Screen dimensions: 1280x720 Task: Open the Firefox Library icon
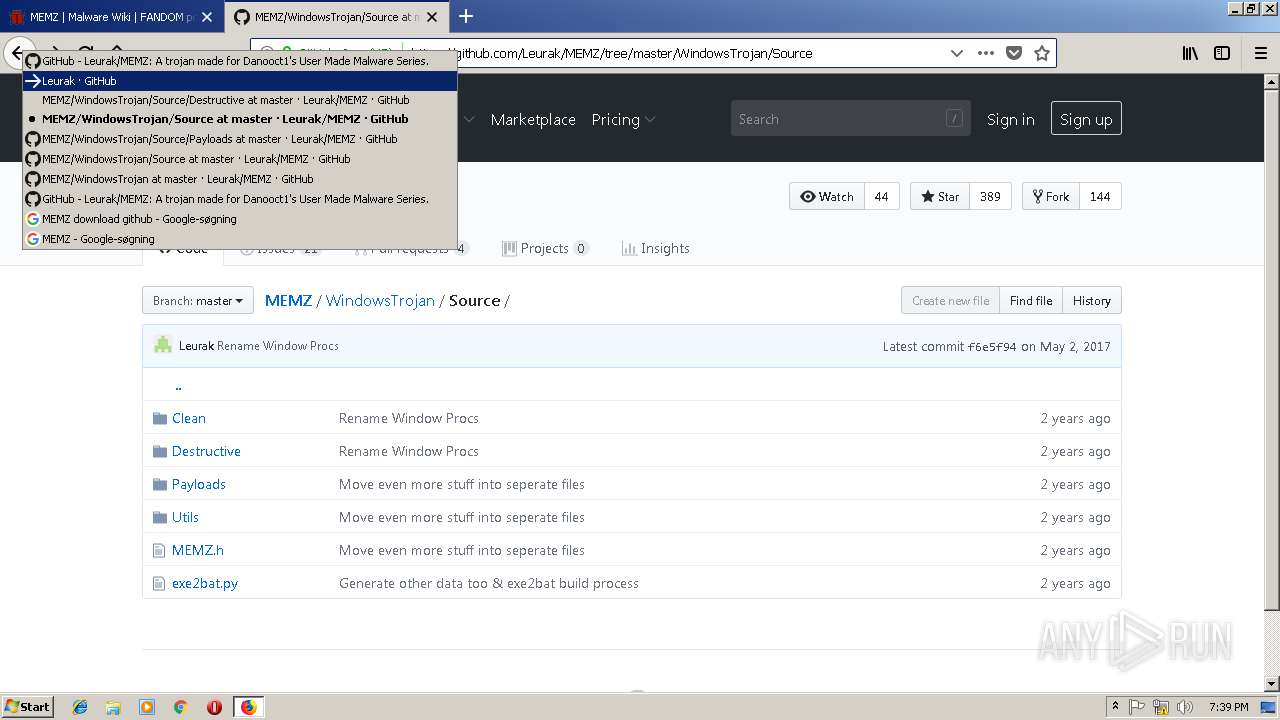[x=1190, y=53]
